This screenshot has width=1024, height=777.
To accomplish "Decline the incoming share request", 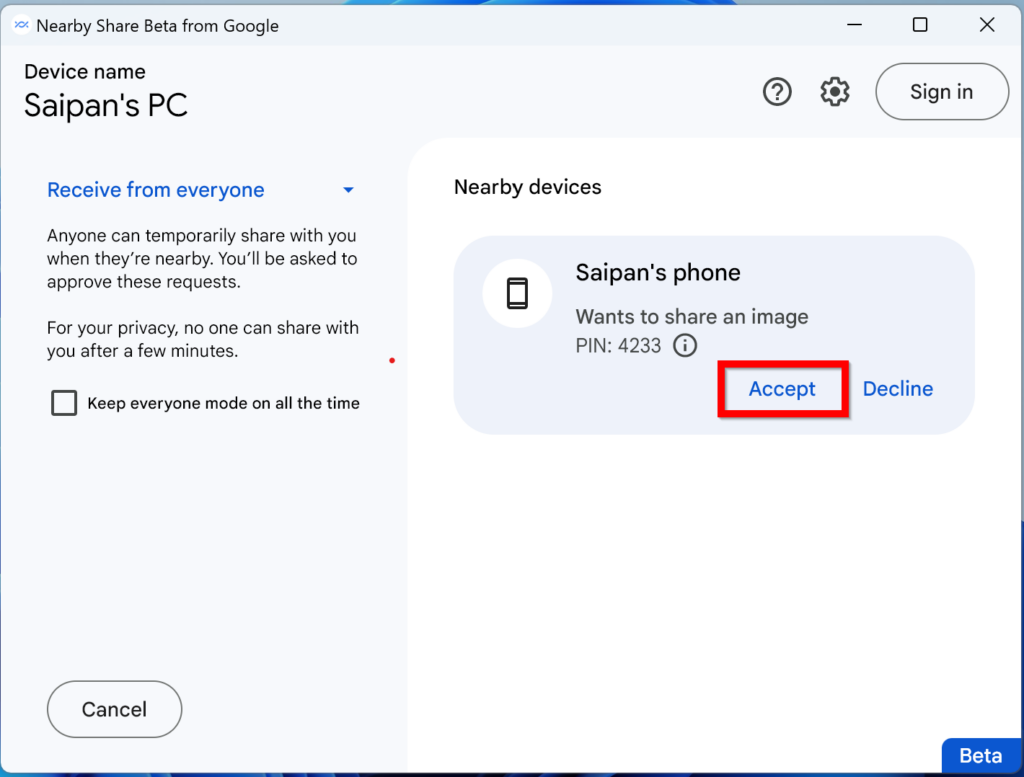I will [897, 389].
